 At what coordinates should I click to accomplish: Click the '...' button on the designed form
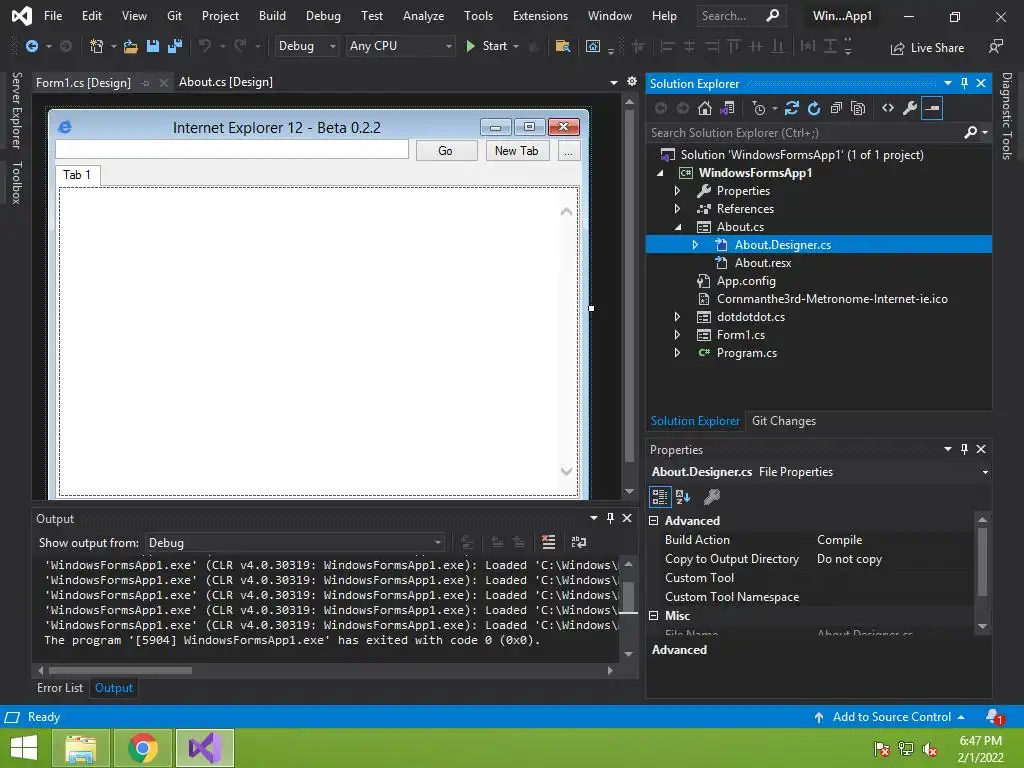[x=568, y=151]
